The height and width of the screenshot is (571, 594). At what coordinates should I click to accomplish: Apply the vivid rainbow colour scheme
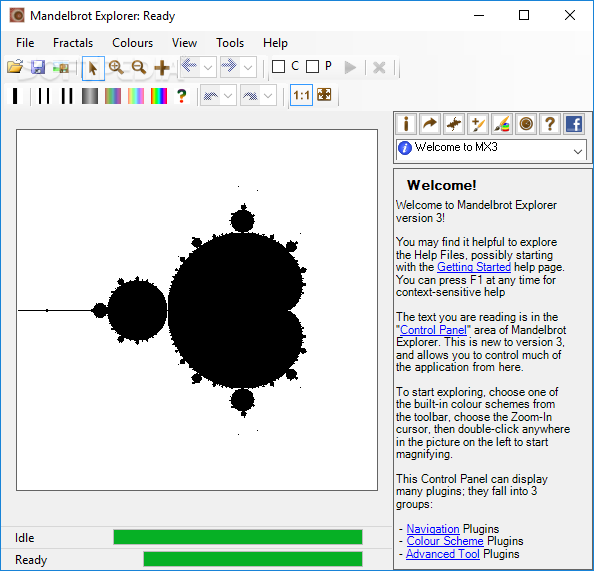(x=159, y=96)
